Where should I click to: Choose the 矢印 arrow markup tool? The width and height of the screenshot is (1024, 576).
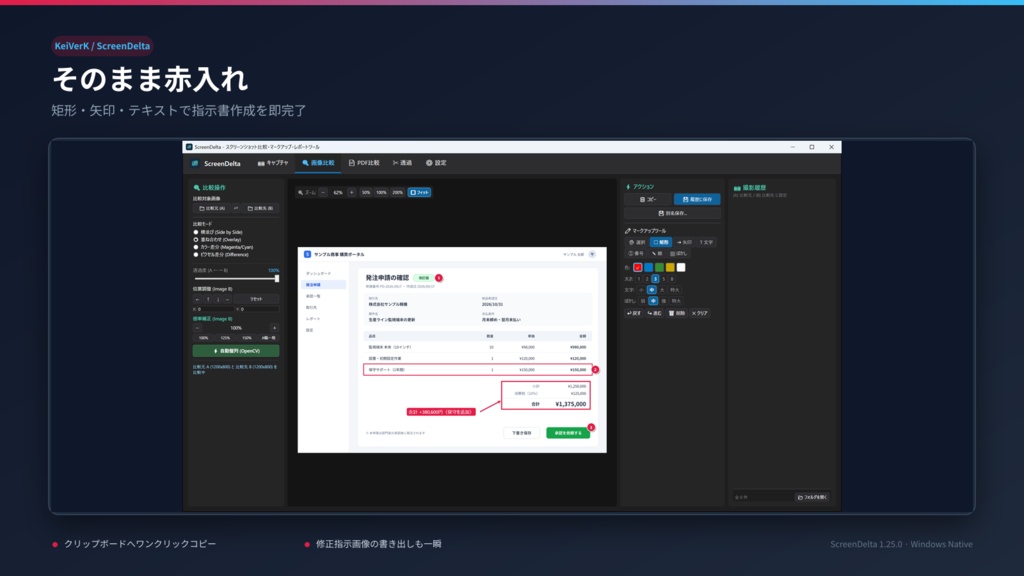click(x=684, y=242)
